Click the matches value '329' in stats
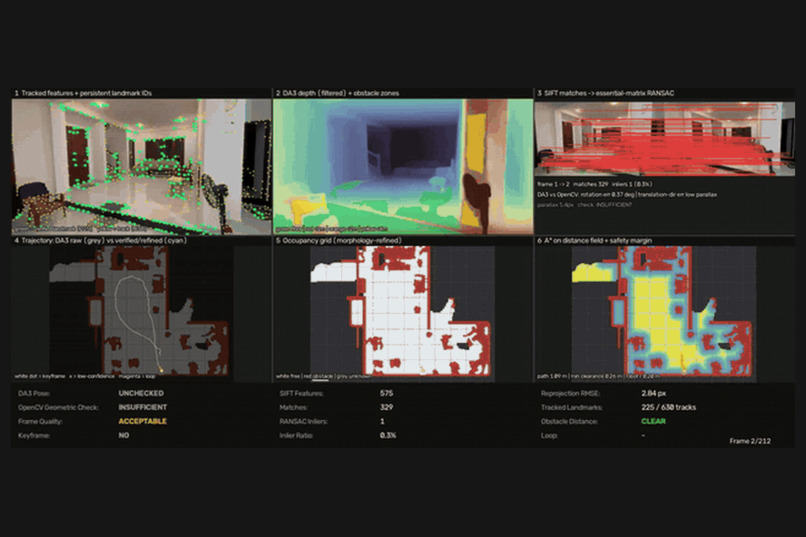The height and width of the screenshot is (537, 806). click(x=386, y=407)
